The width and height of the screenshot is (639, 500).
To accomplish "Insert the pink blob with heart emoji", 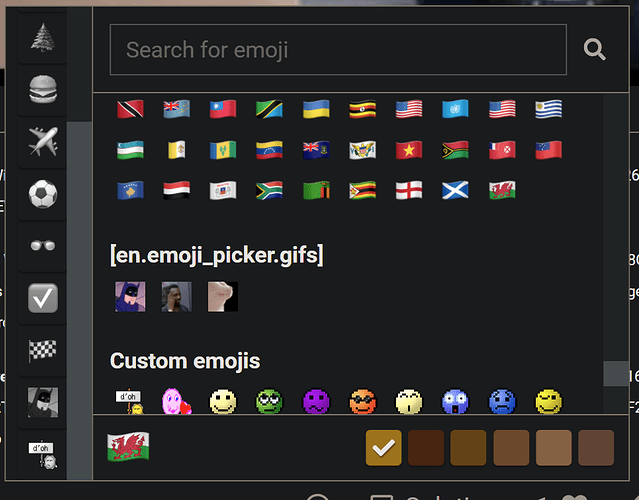I will point(176,401).
